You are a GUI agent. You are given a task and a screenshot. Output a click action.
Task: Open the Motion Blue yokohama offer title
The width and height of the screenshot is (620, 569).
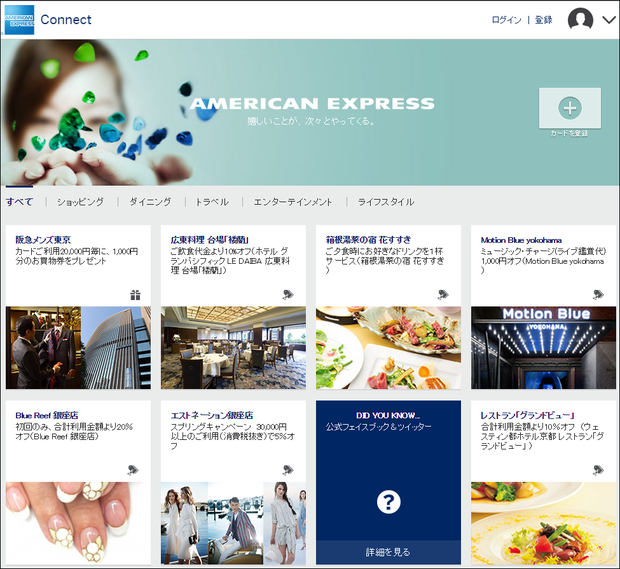click(521, 240)
